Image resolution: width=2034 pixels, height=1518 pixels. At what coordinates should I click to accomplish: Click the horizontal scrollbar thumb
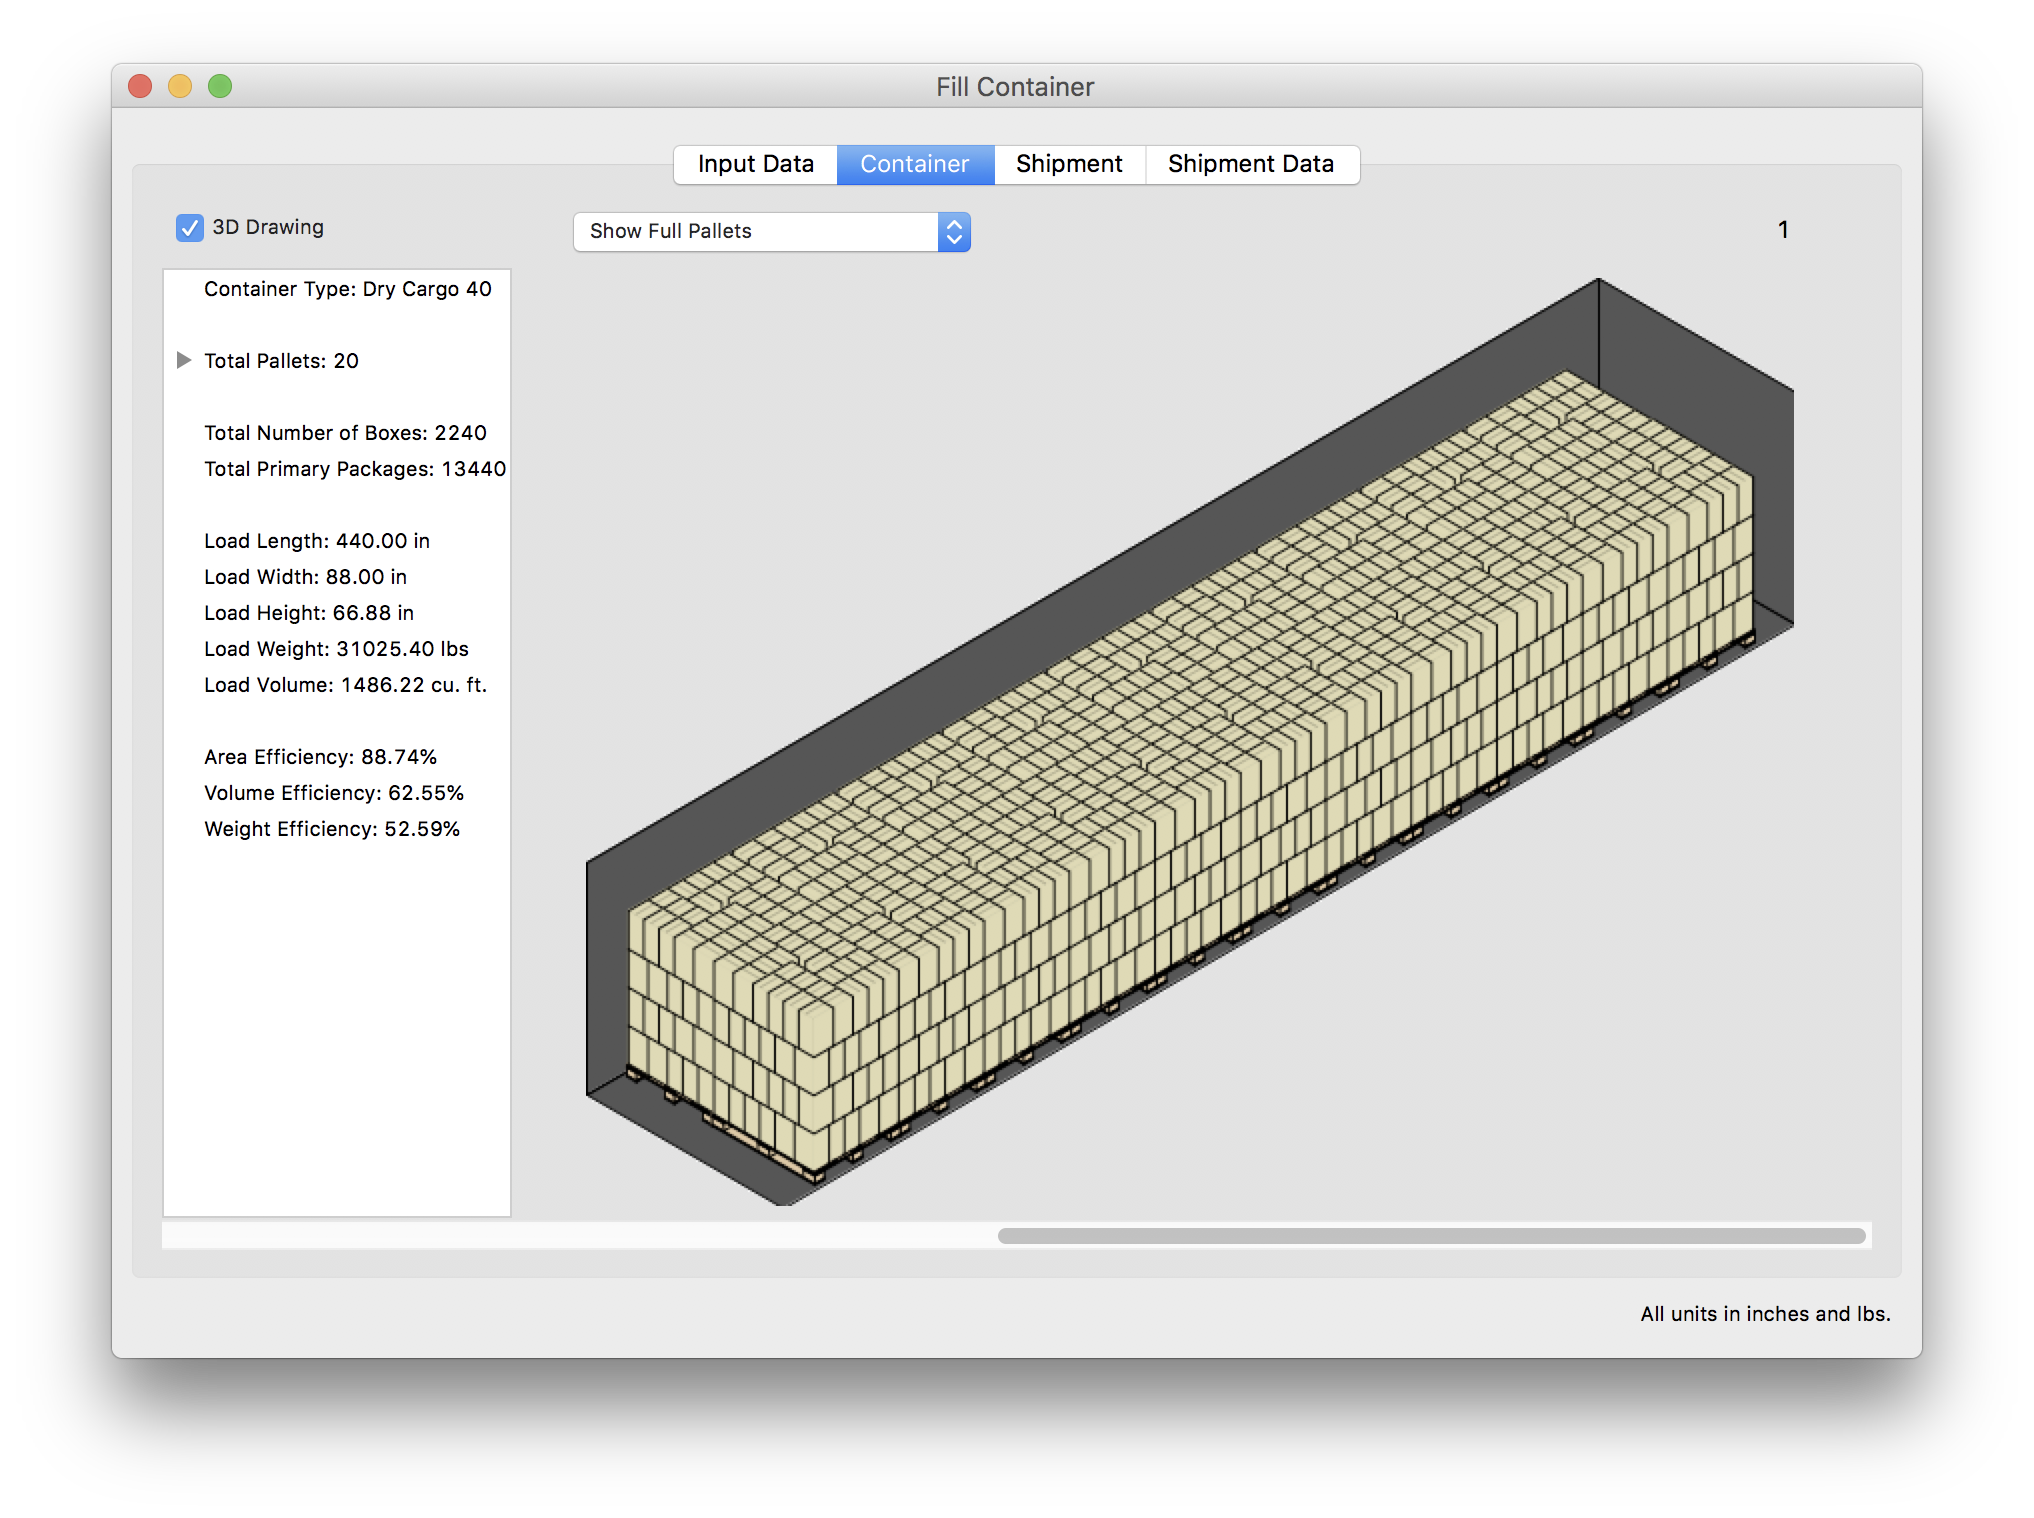tap(1430, 1236)
